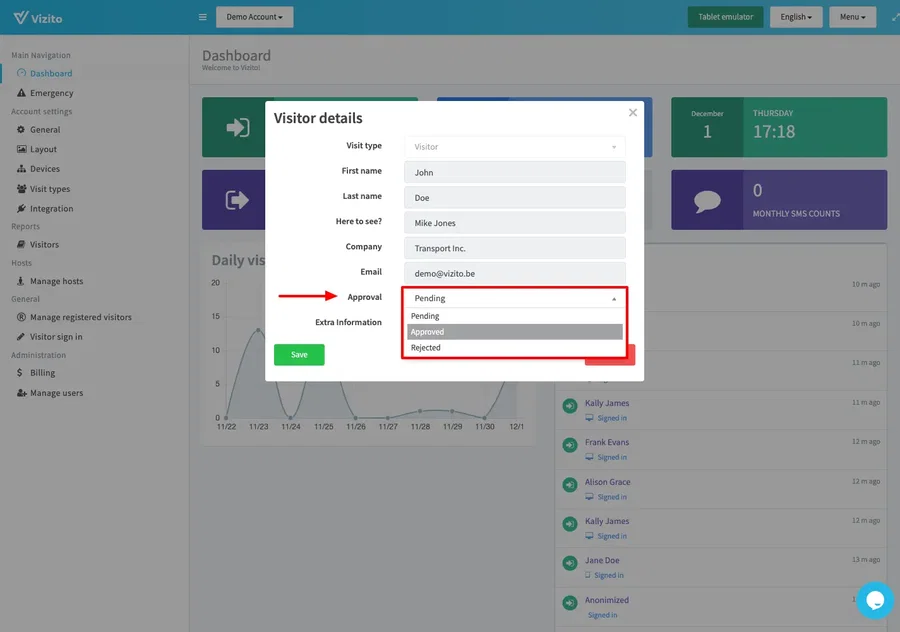Open the chat support bubble

(874, 600)
